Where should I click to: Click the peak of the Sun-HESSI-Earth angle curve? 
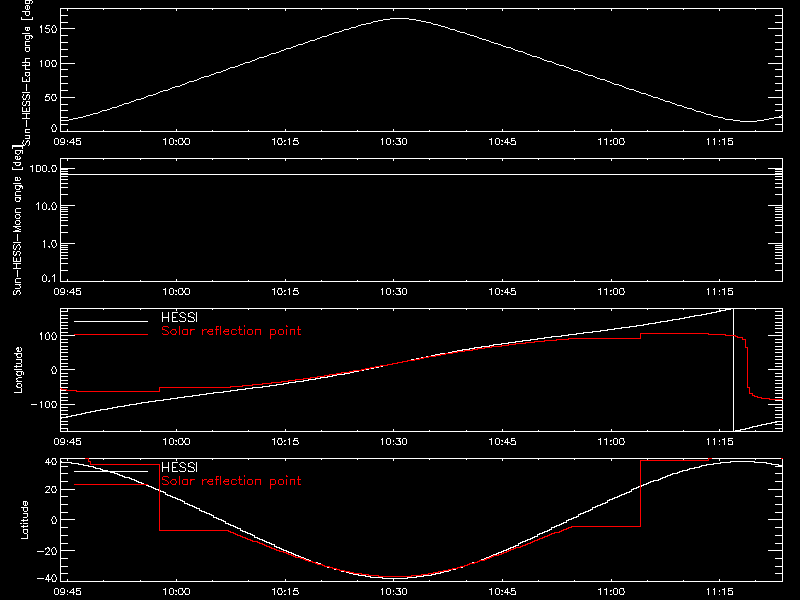pos(400,18)
